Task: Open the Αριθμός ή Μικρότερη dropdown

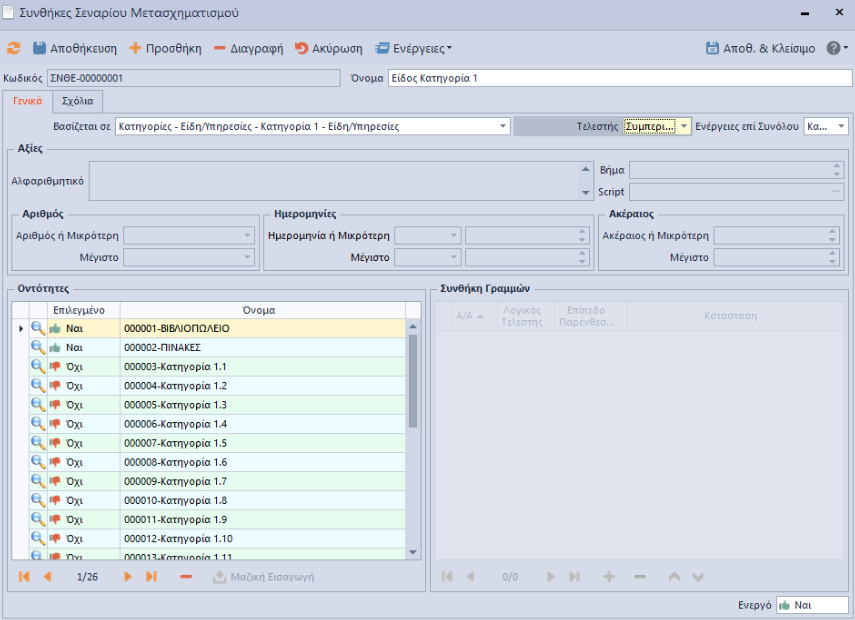Action: click(x=248, y=236)
